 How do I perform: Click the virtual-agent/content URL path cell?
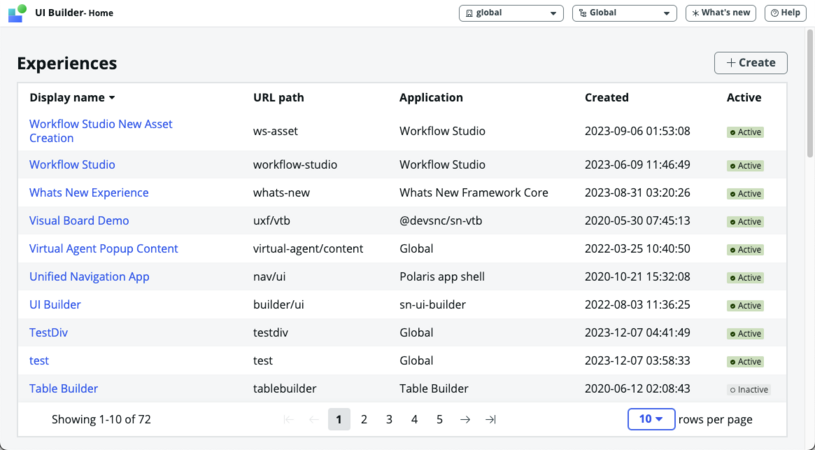tap(308, 249)
